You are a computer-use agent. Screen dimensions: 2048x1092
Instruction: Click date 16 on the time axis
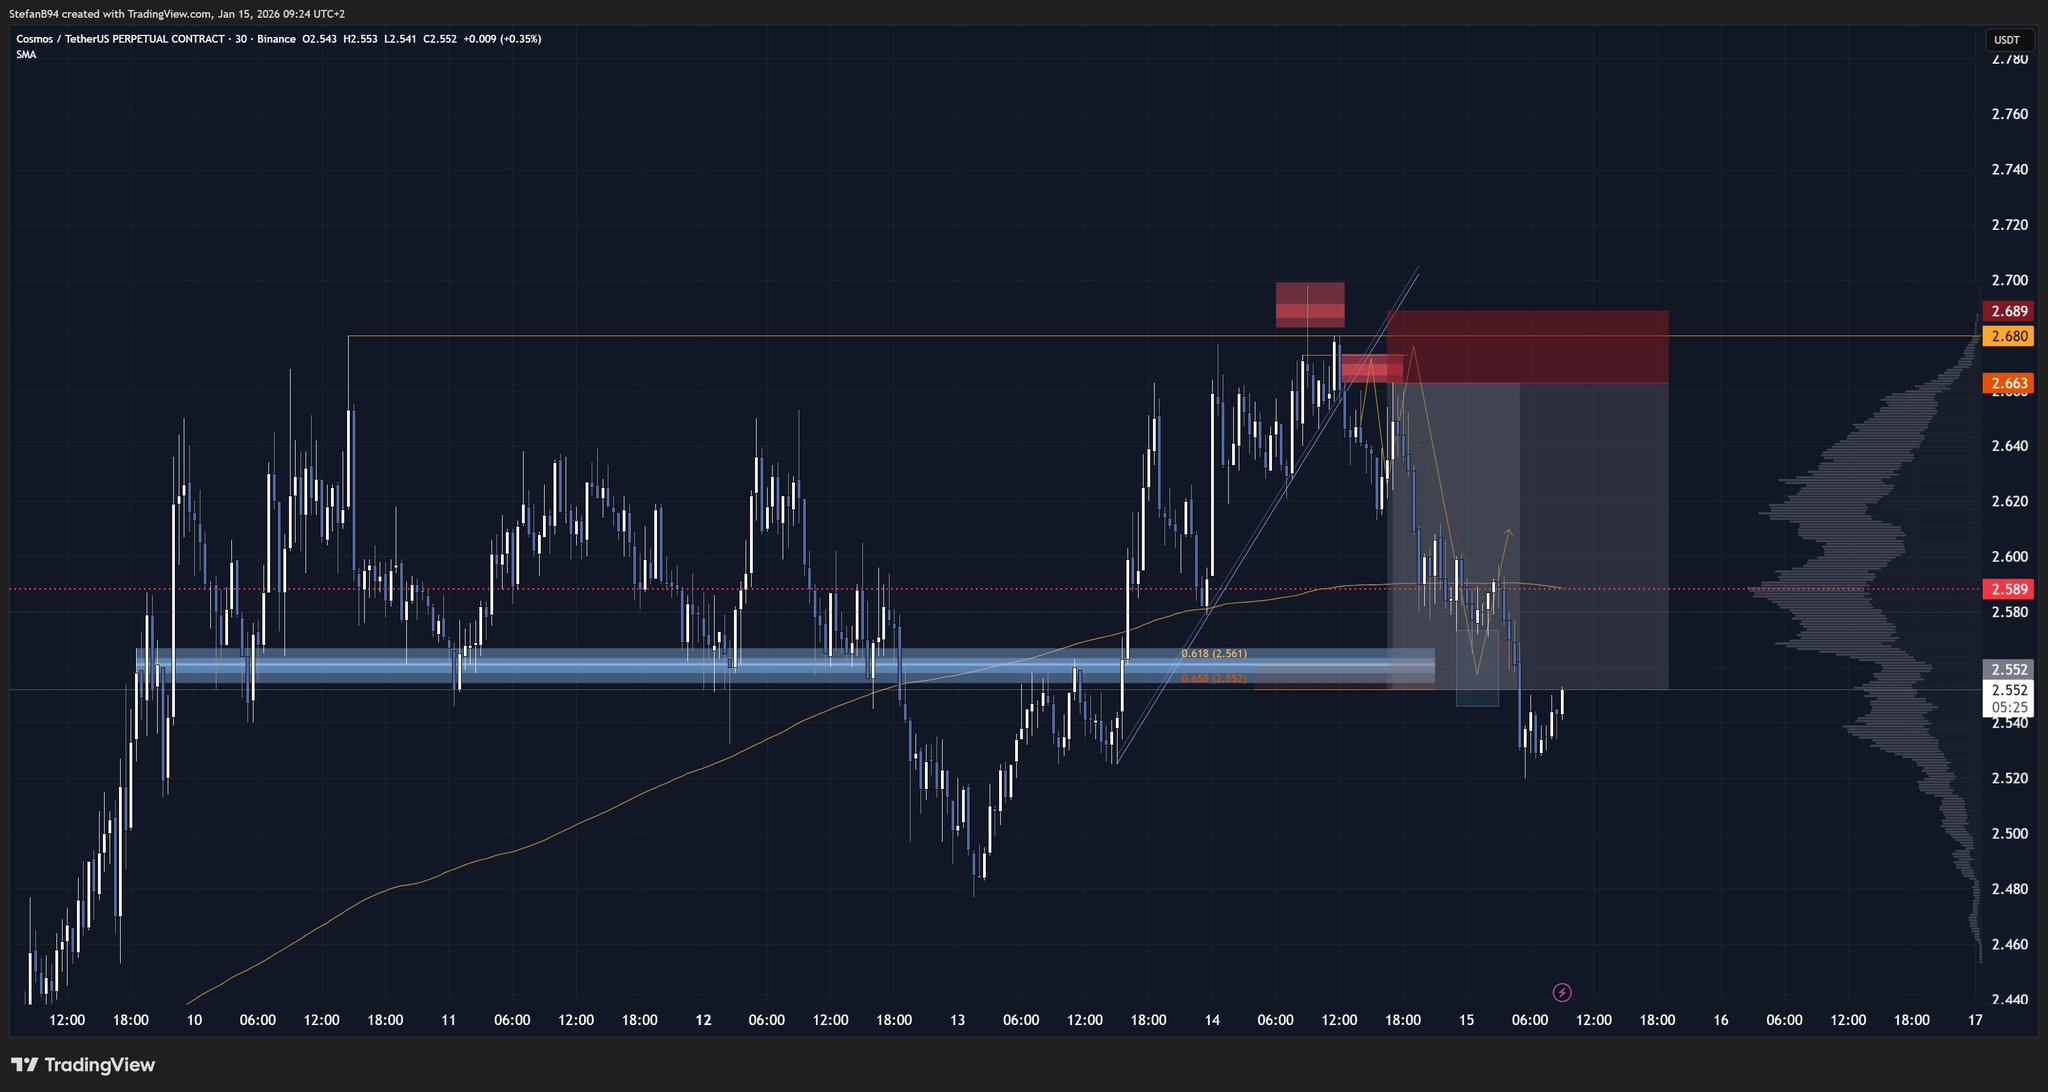1720,1020
